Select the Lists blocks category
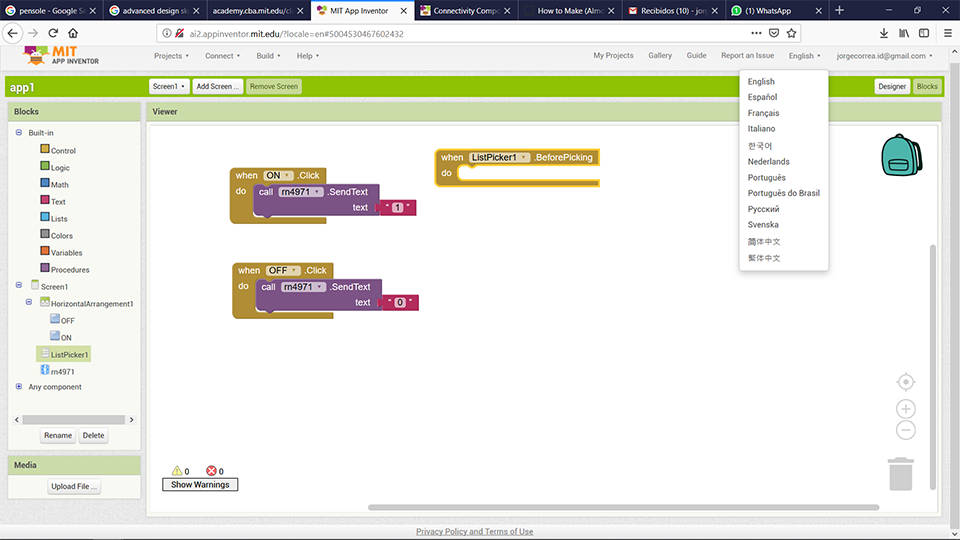The image size is (960, 540). pos(53,218)
